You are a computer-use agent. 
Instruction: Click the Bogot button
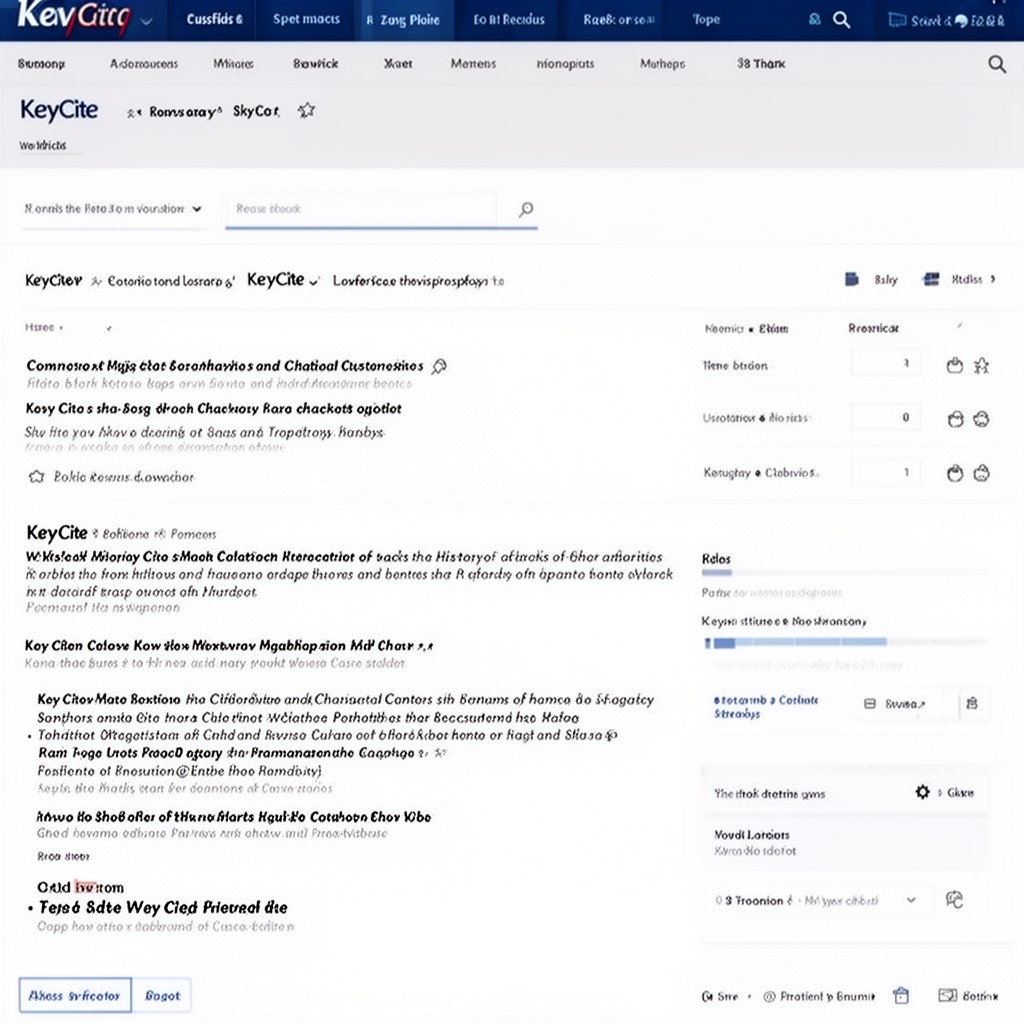pos(162,995)
